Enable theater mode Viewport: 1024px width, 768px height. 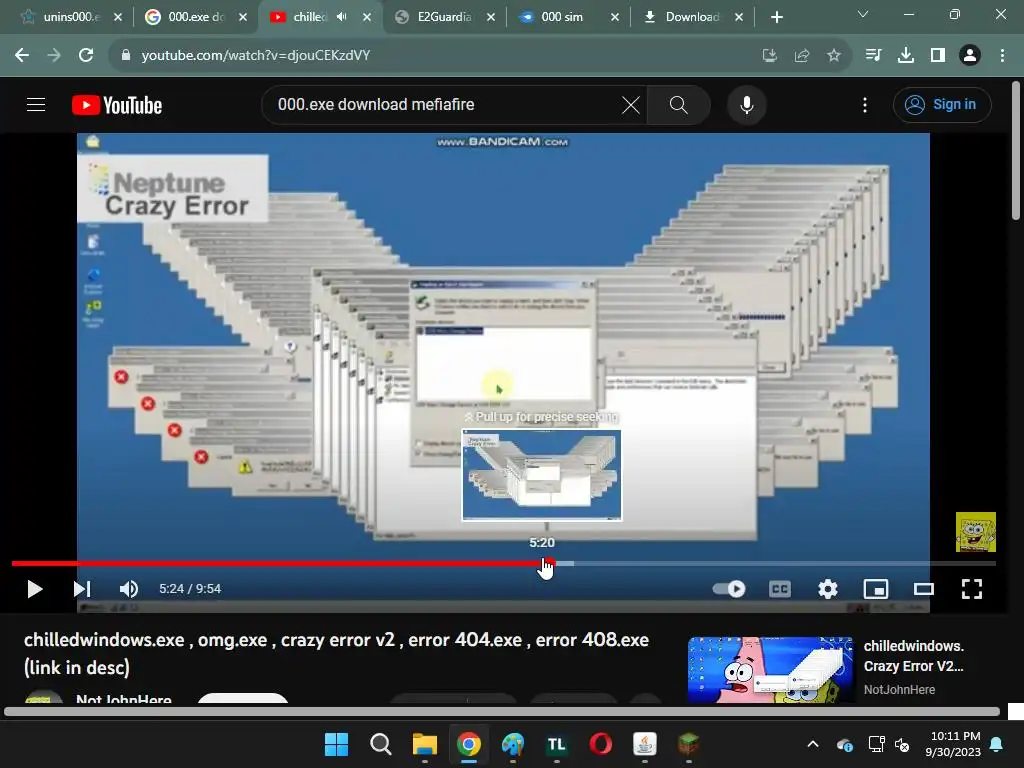tap(923, 589)
